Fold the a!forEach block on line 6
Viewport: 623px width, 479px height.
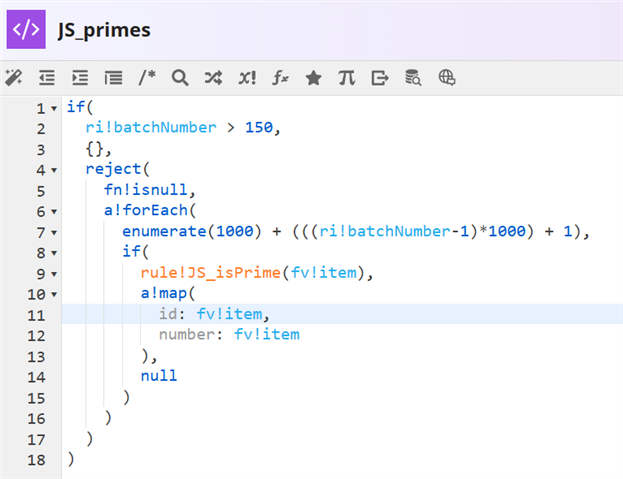pyautogui.click(x=54, y=211)
